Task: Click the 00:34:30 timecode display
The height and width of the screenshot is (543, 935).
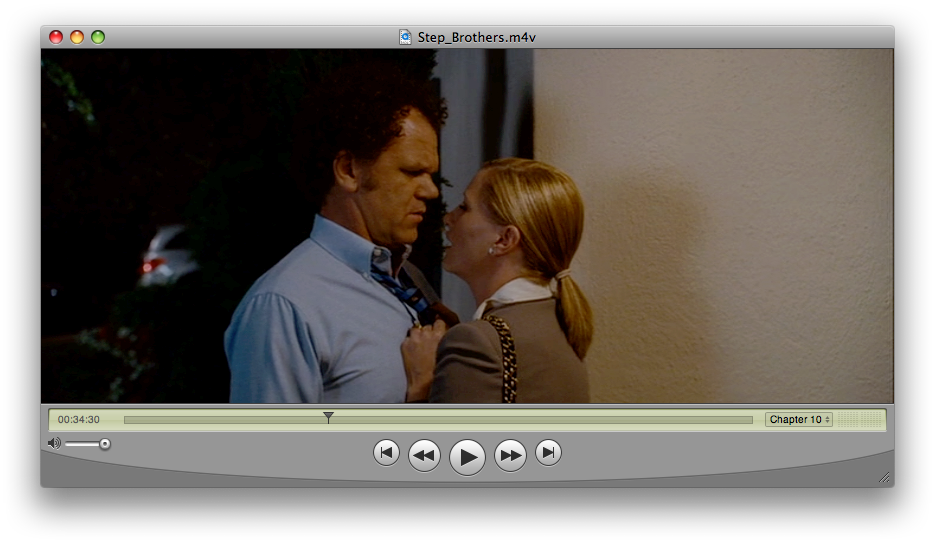Action: coord(79,420)
